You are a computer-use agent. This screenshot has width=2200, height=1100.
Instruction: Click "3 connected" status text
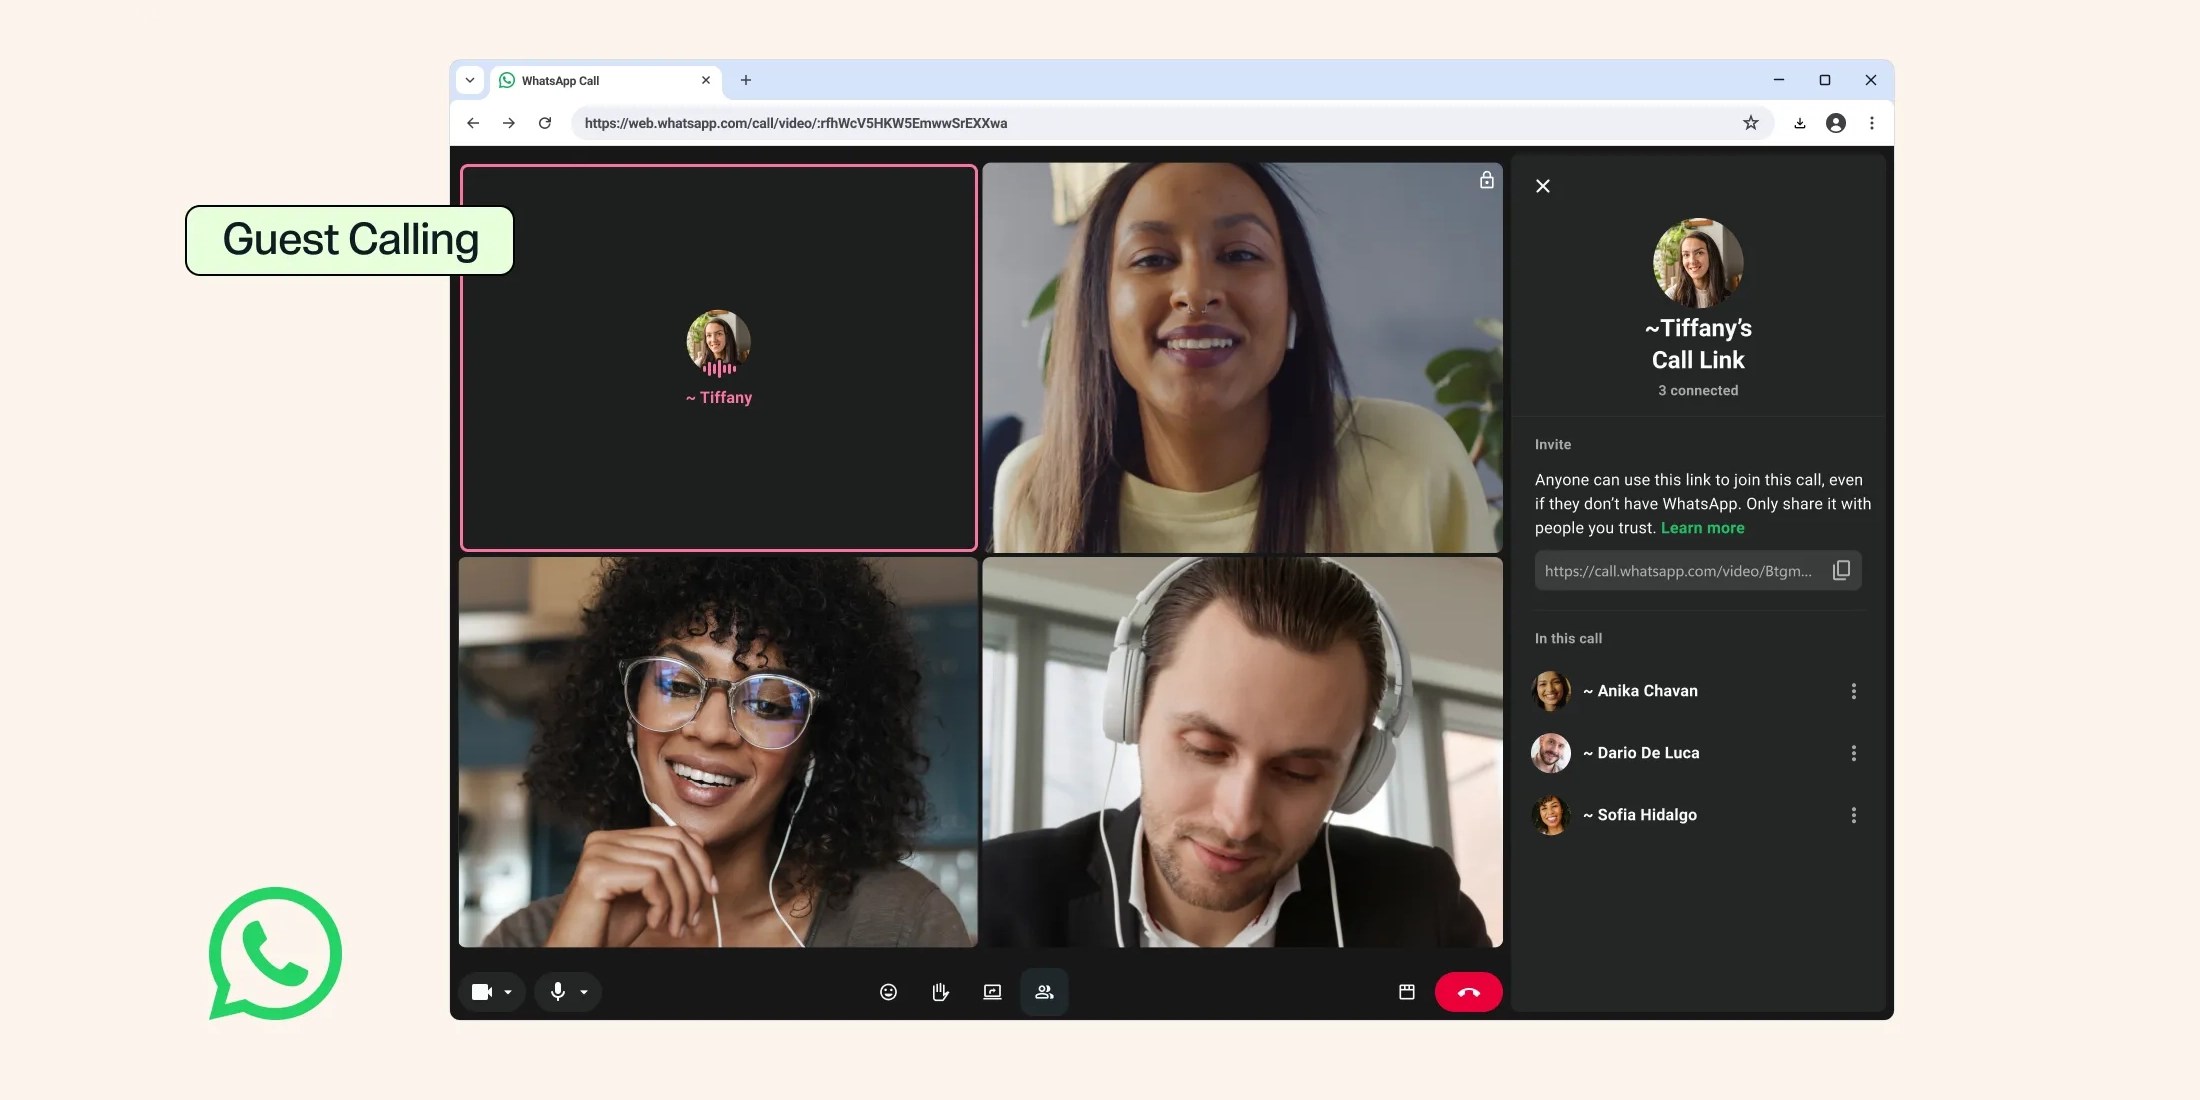click(x=1698, y=390)
